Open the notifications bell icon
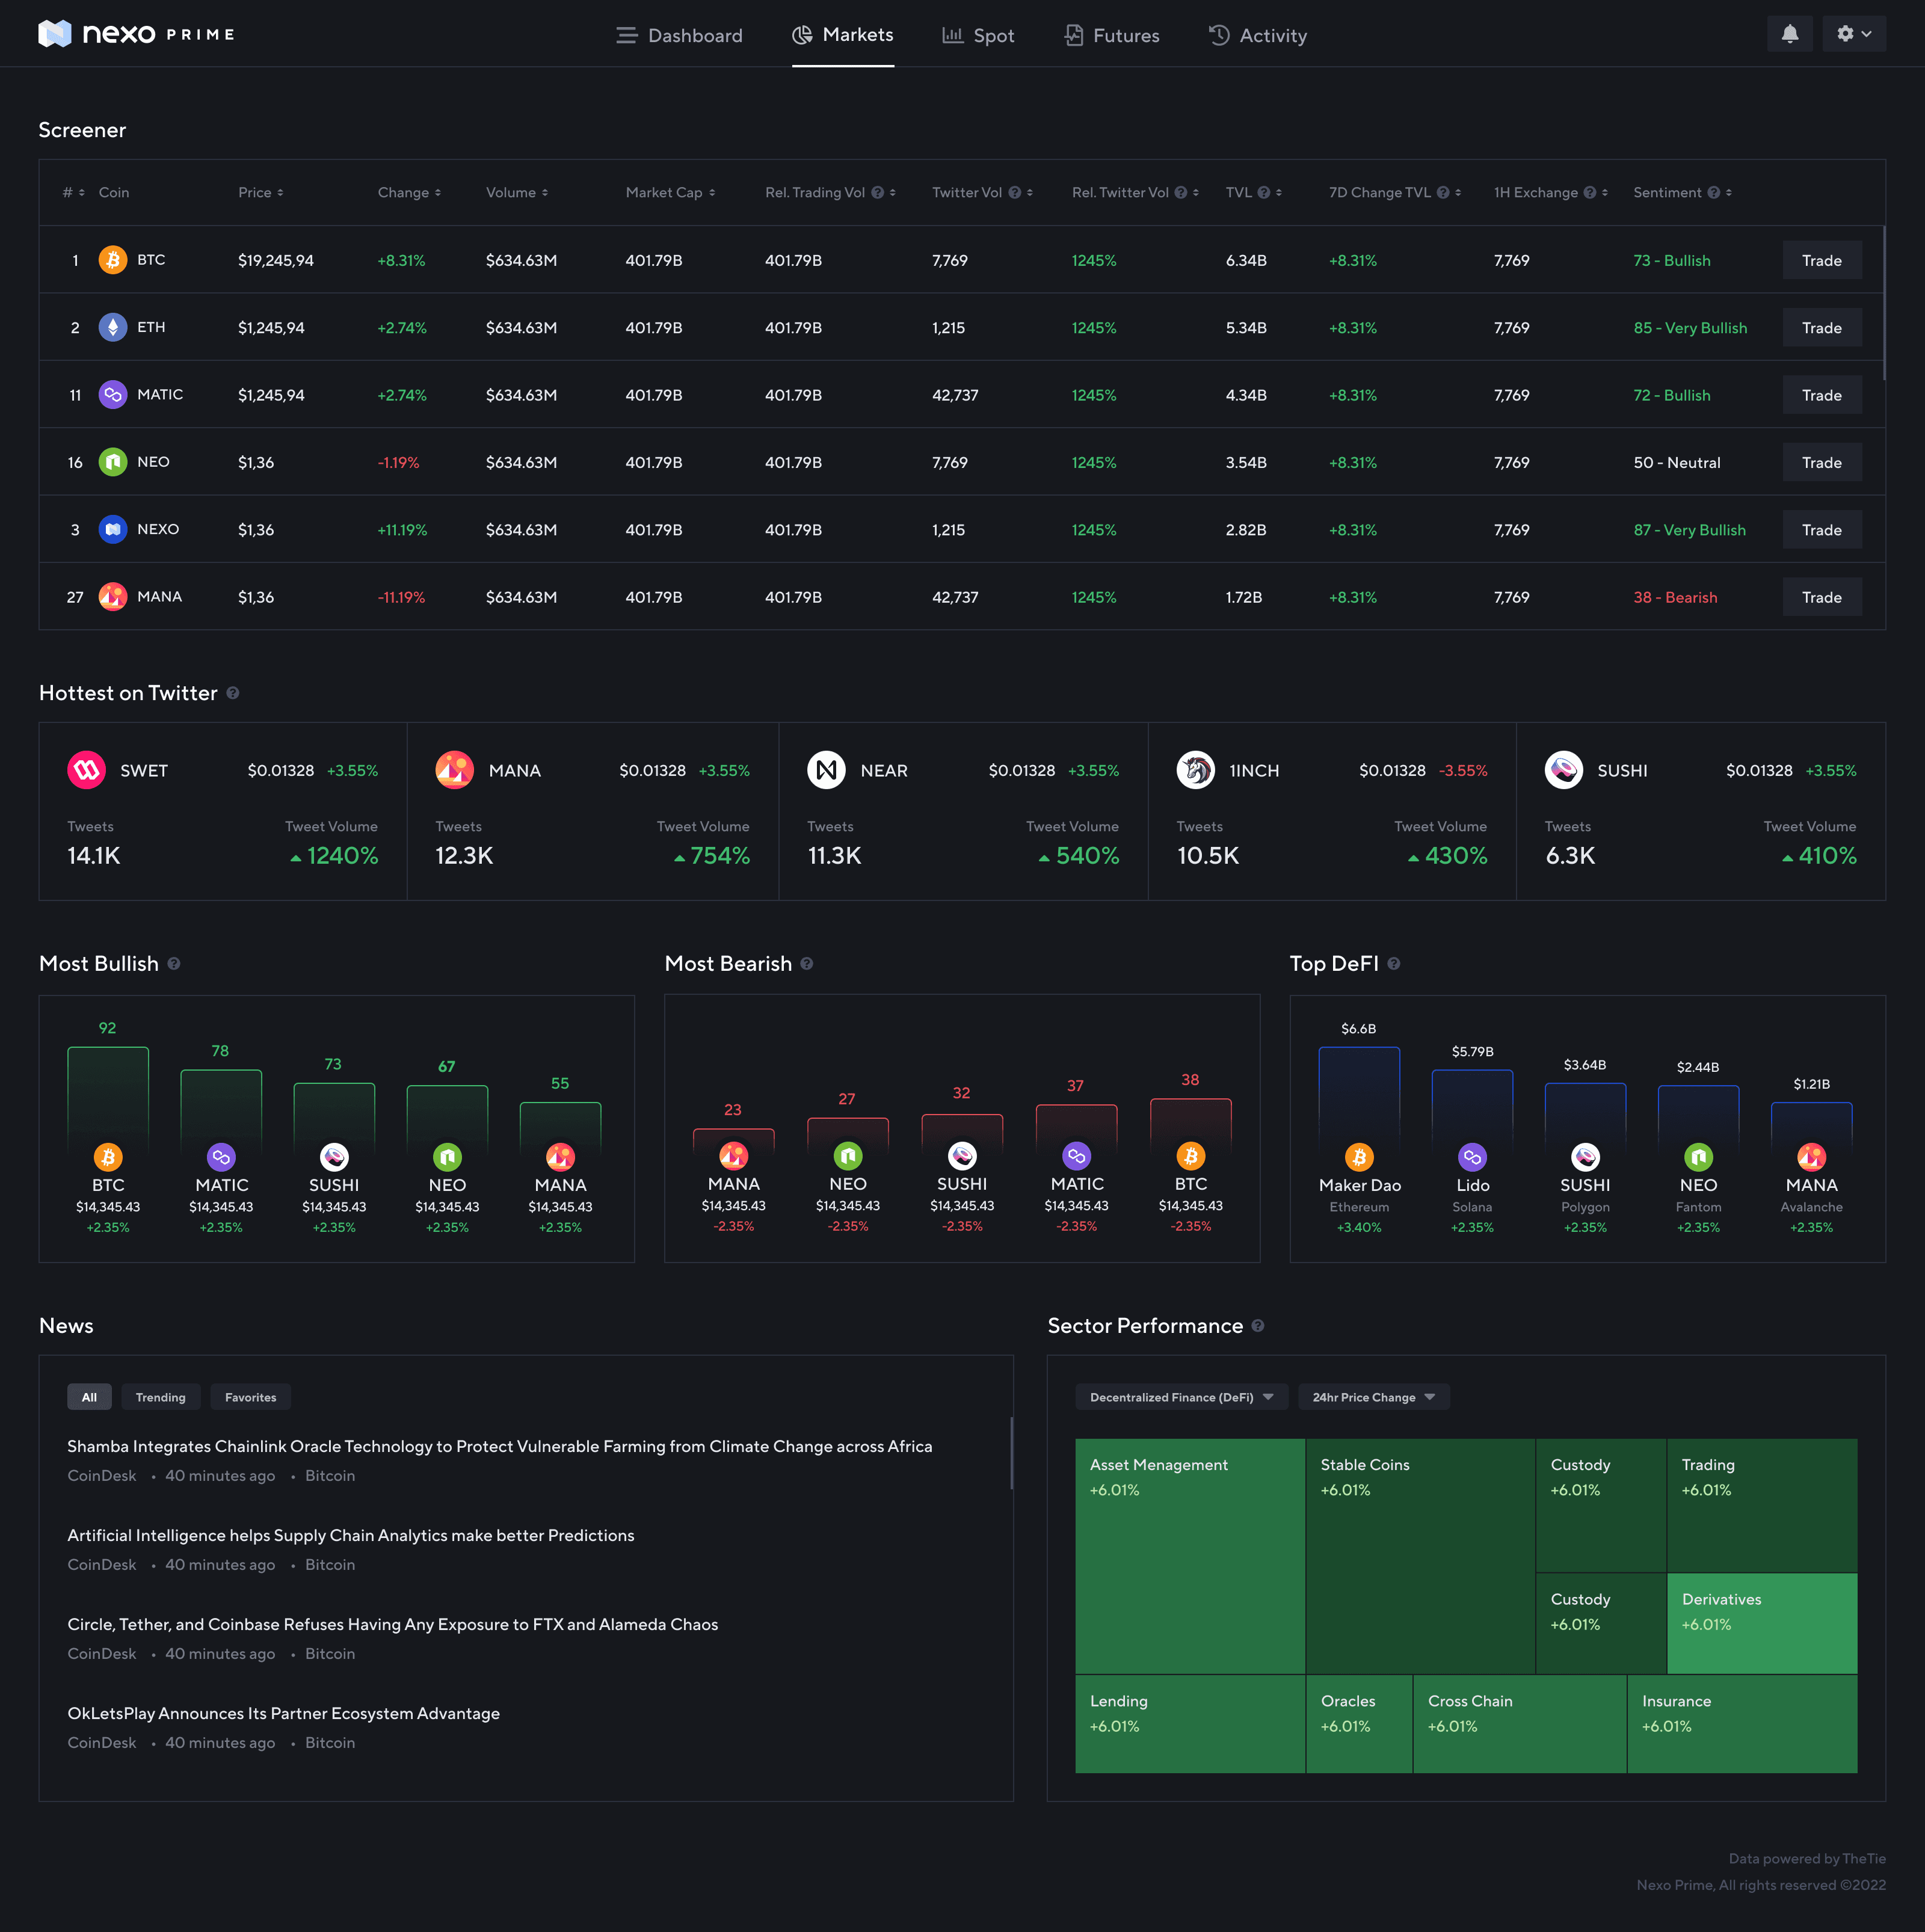The height and width of the screenshot is (1932, 1925). [x=1789, y=34]
